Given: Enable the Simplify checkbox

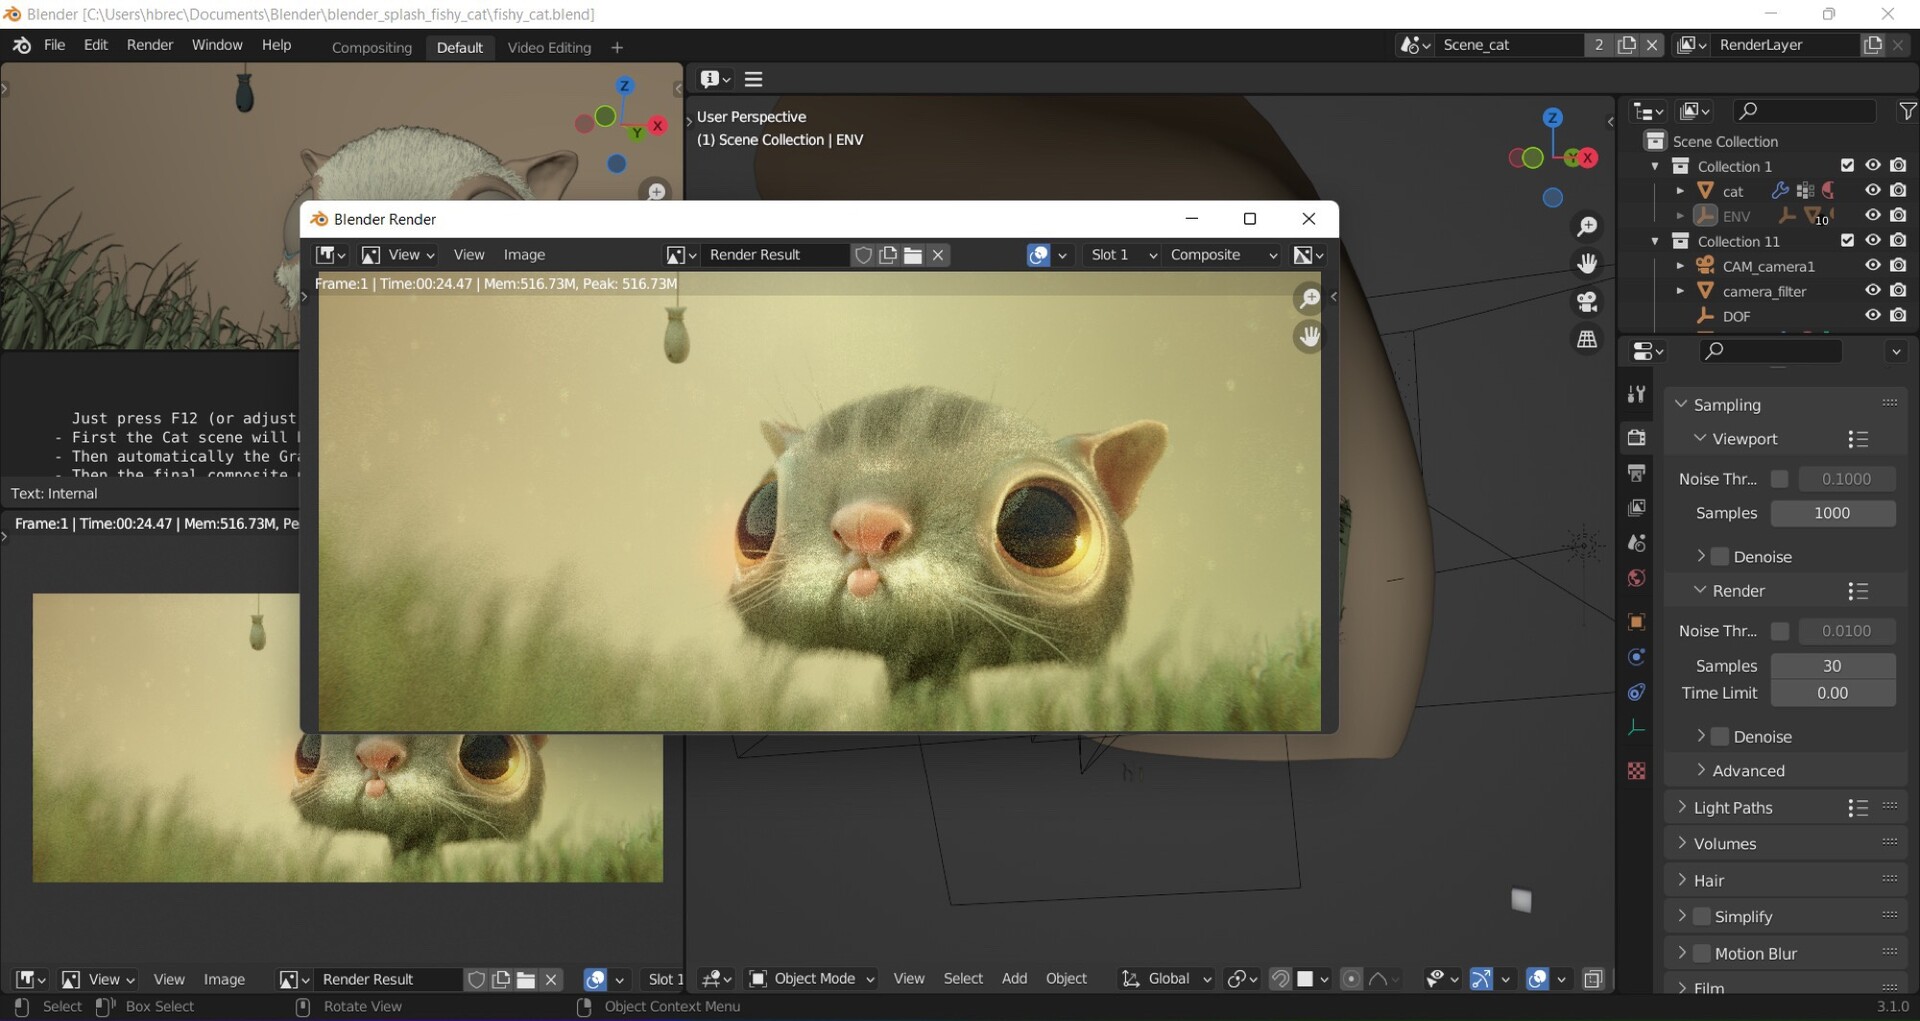Looking at the screenshot, I should (x=1702, y=916).
